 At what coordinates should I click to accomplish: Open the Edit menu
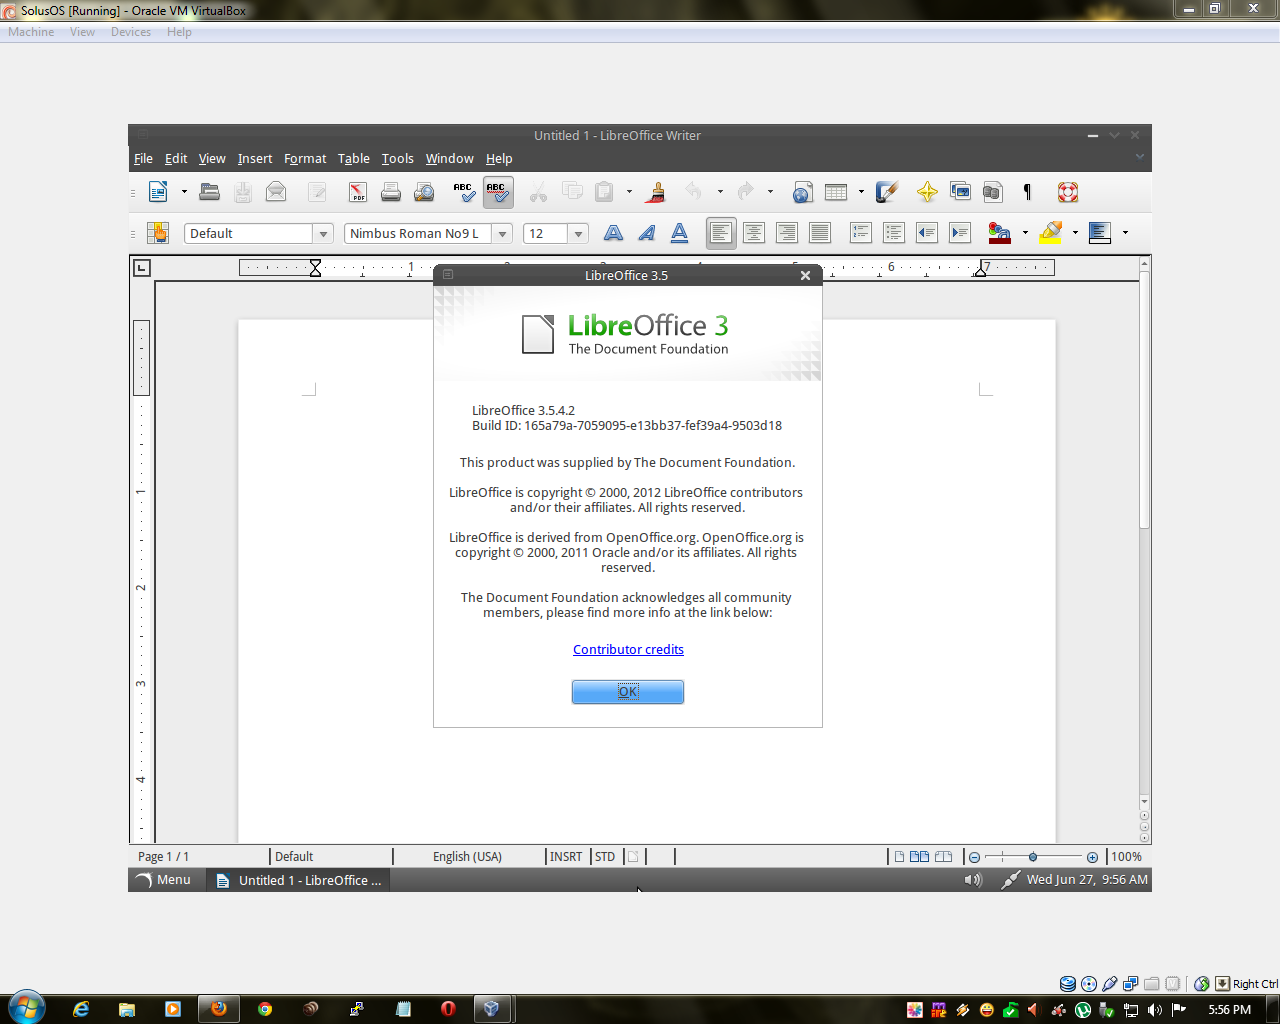click(176, 158)
